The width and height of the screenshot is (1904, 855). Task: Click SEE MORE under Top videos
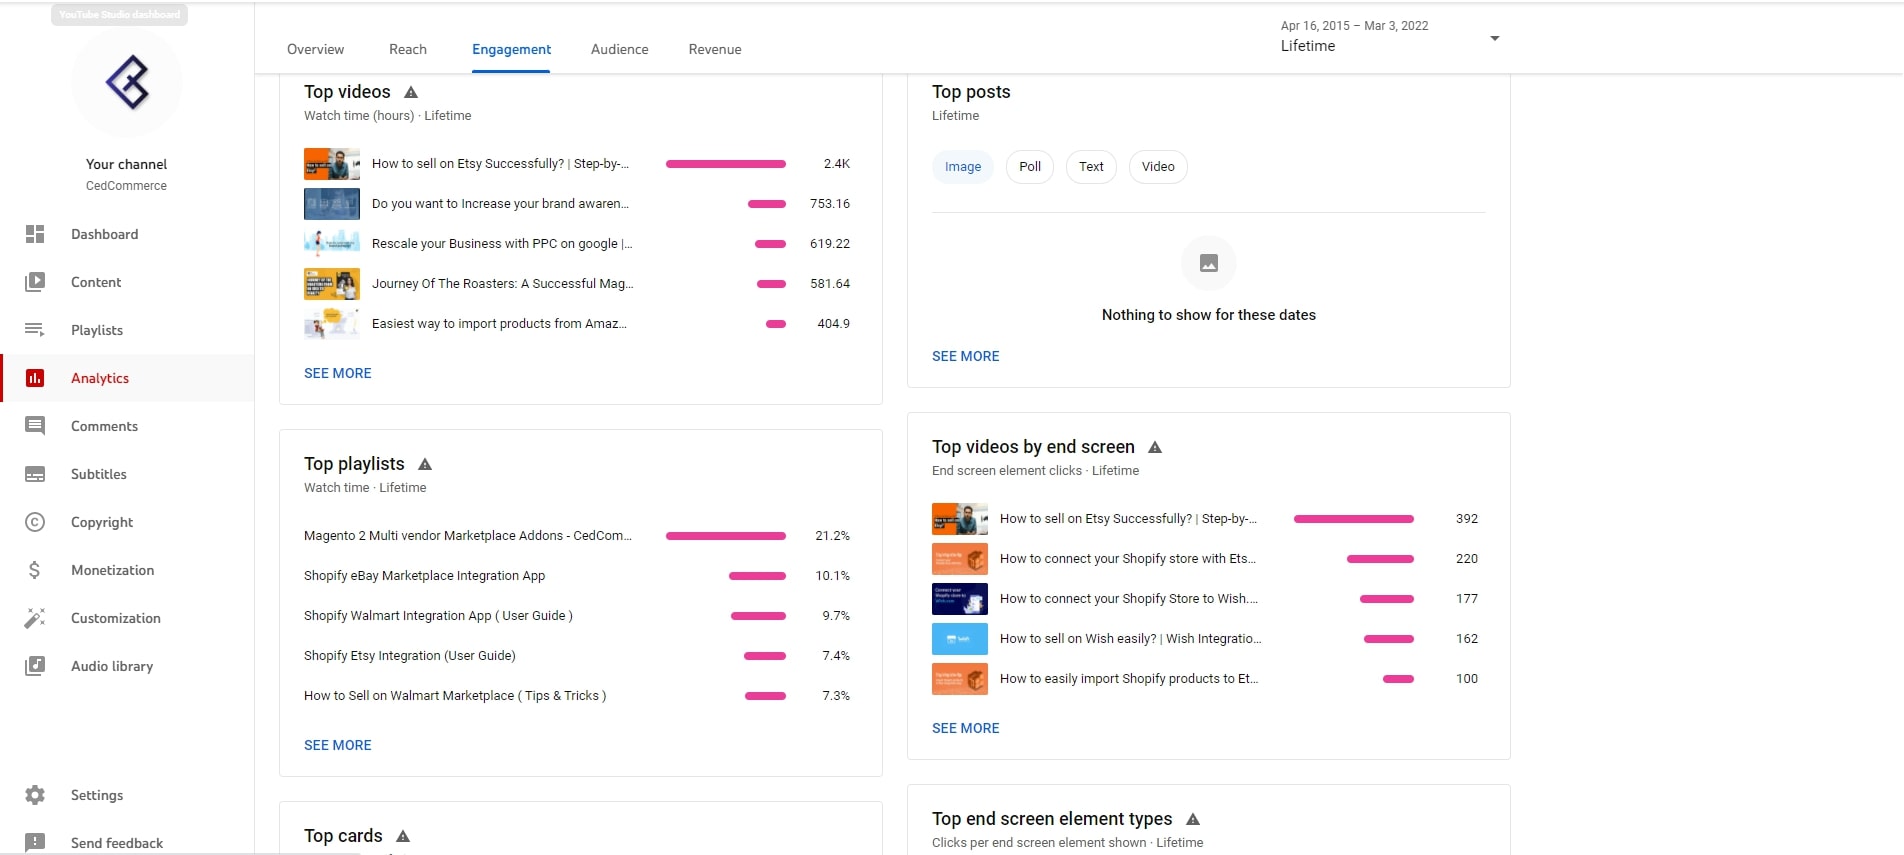tap(338, 373)
